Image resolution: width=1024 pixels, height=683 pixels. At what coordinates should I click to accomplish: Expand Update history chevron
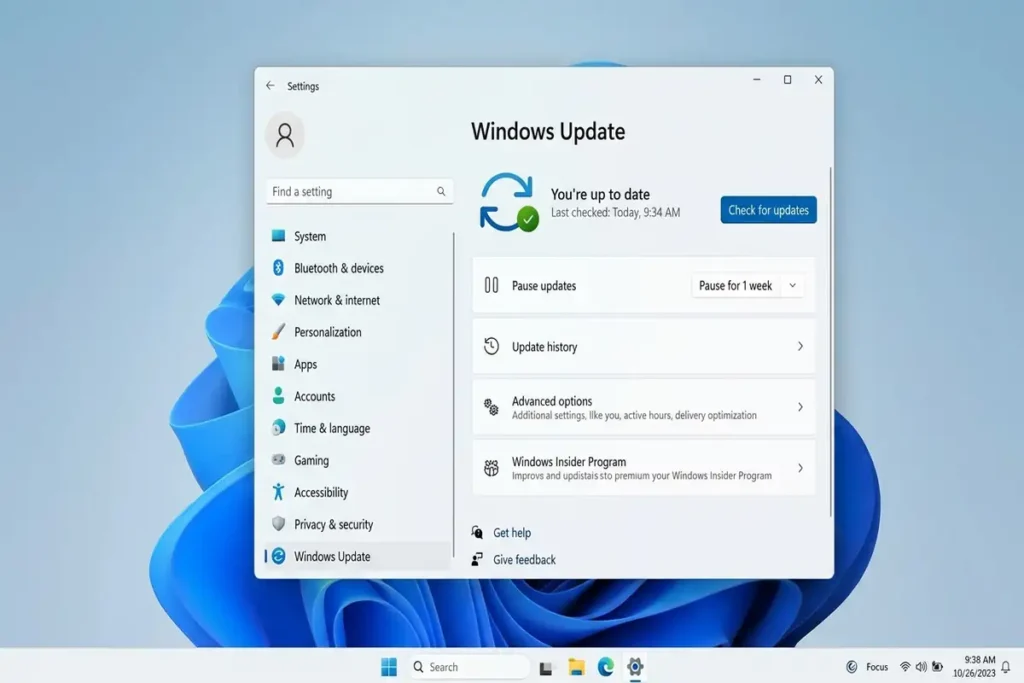(x=800, y=346)
